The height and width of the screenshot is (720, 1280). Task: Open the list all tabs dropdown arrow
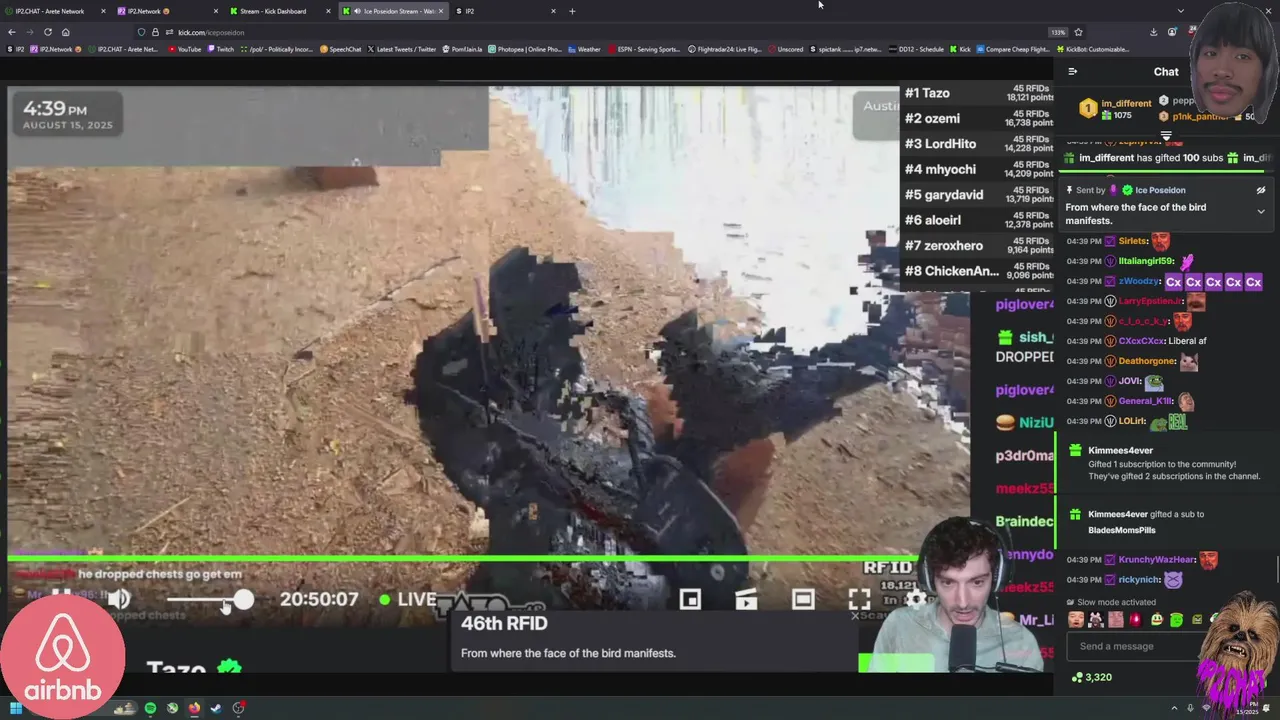click(1180, 11)
